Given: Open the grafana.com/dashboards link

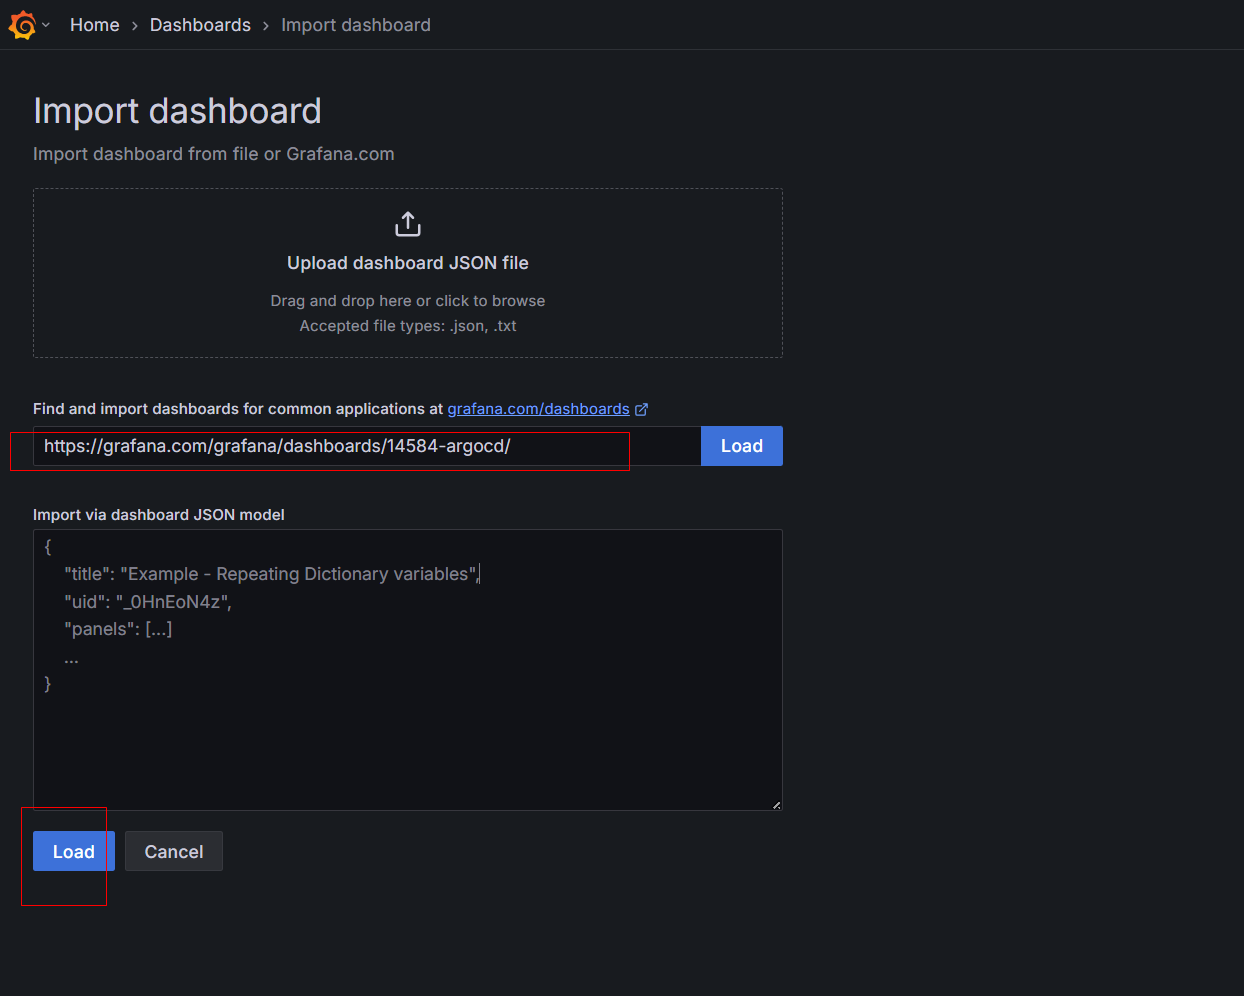Looking at the screenshot, I should click(538, 409).
